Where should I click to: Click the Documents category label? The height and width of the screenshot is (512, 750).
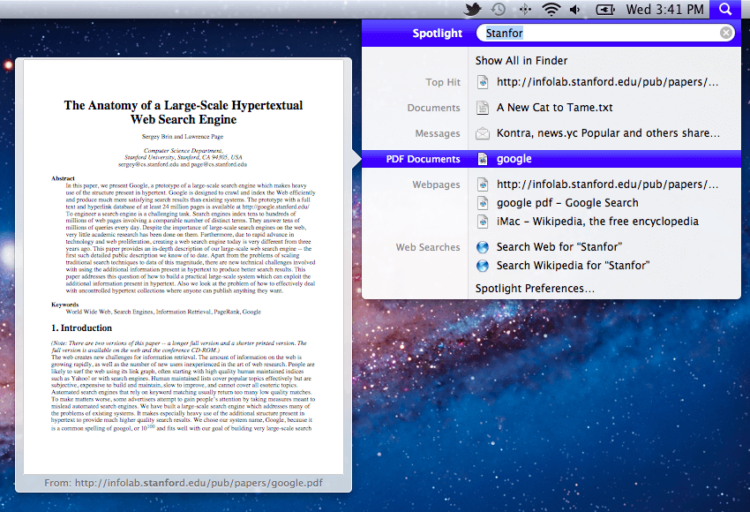click(x=433, y=108)
